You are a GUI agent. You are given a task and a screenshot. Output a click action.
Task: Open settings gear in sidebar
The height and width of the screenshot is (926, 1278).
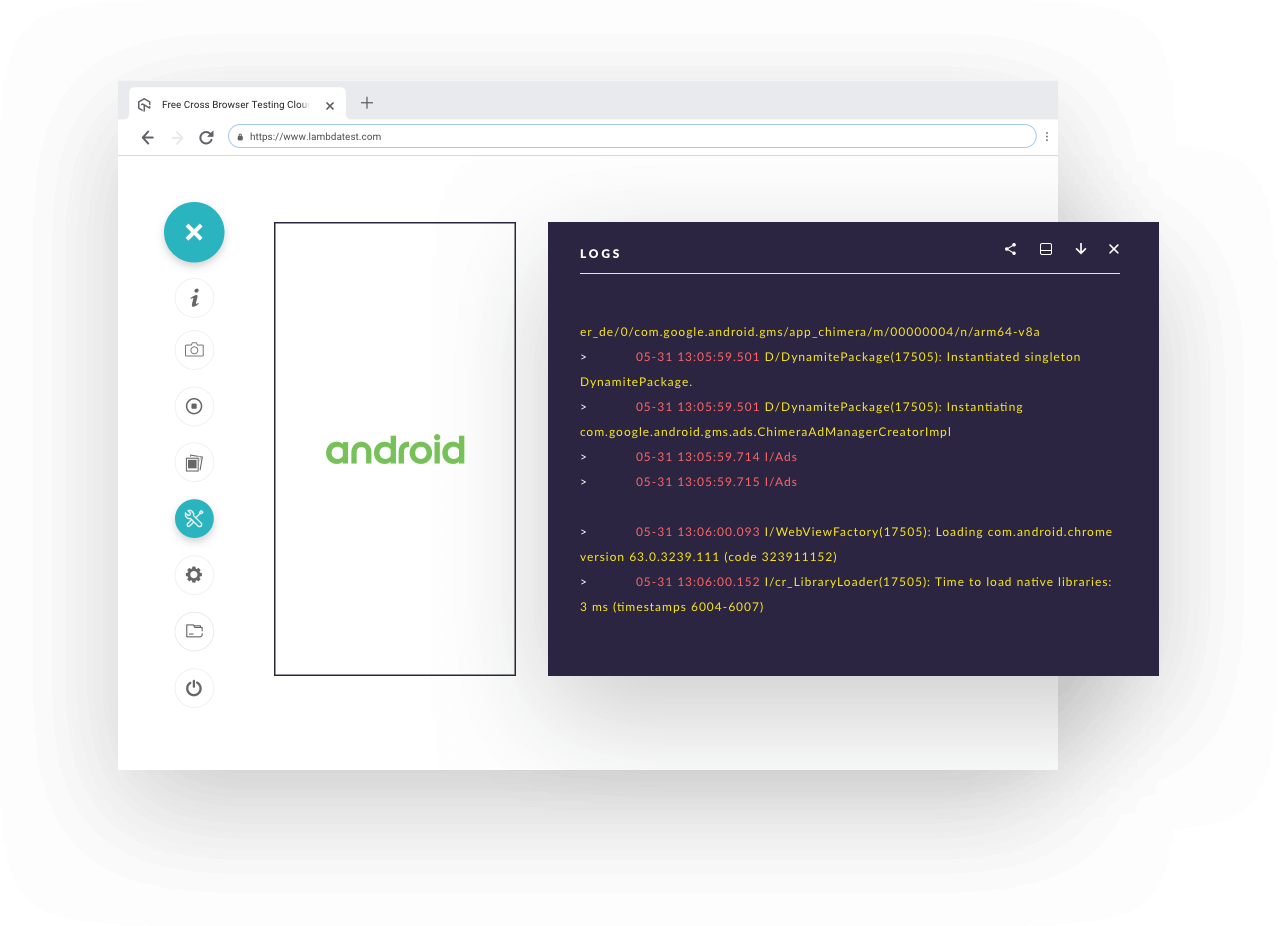click(194, 575)
